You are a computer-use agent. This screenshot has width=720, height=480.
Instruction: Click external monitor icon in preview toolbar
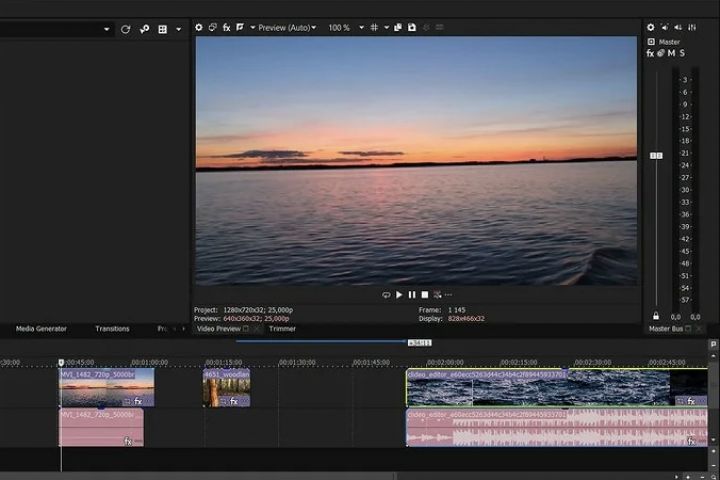pyautogui.click(x=213, y=28)
